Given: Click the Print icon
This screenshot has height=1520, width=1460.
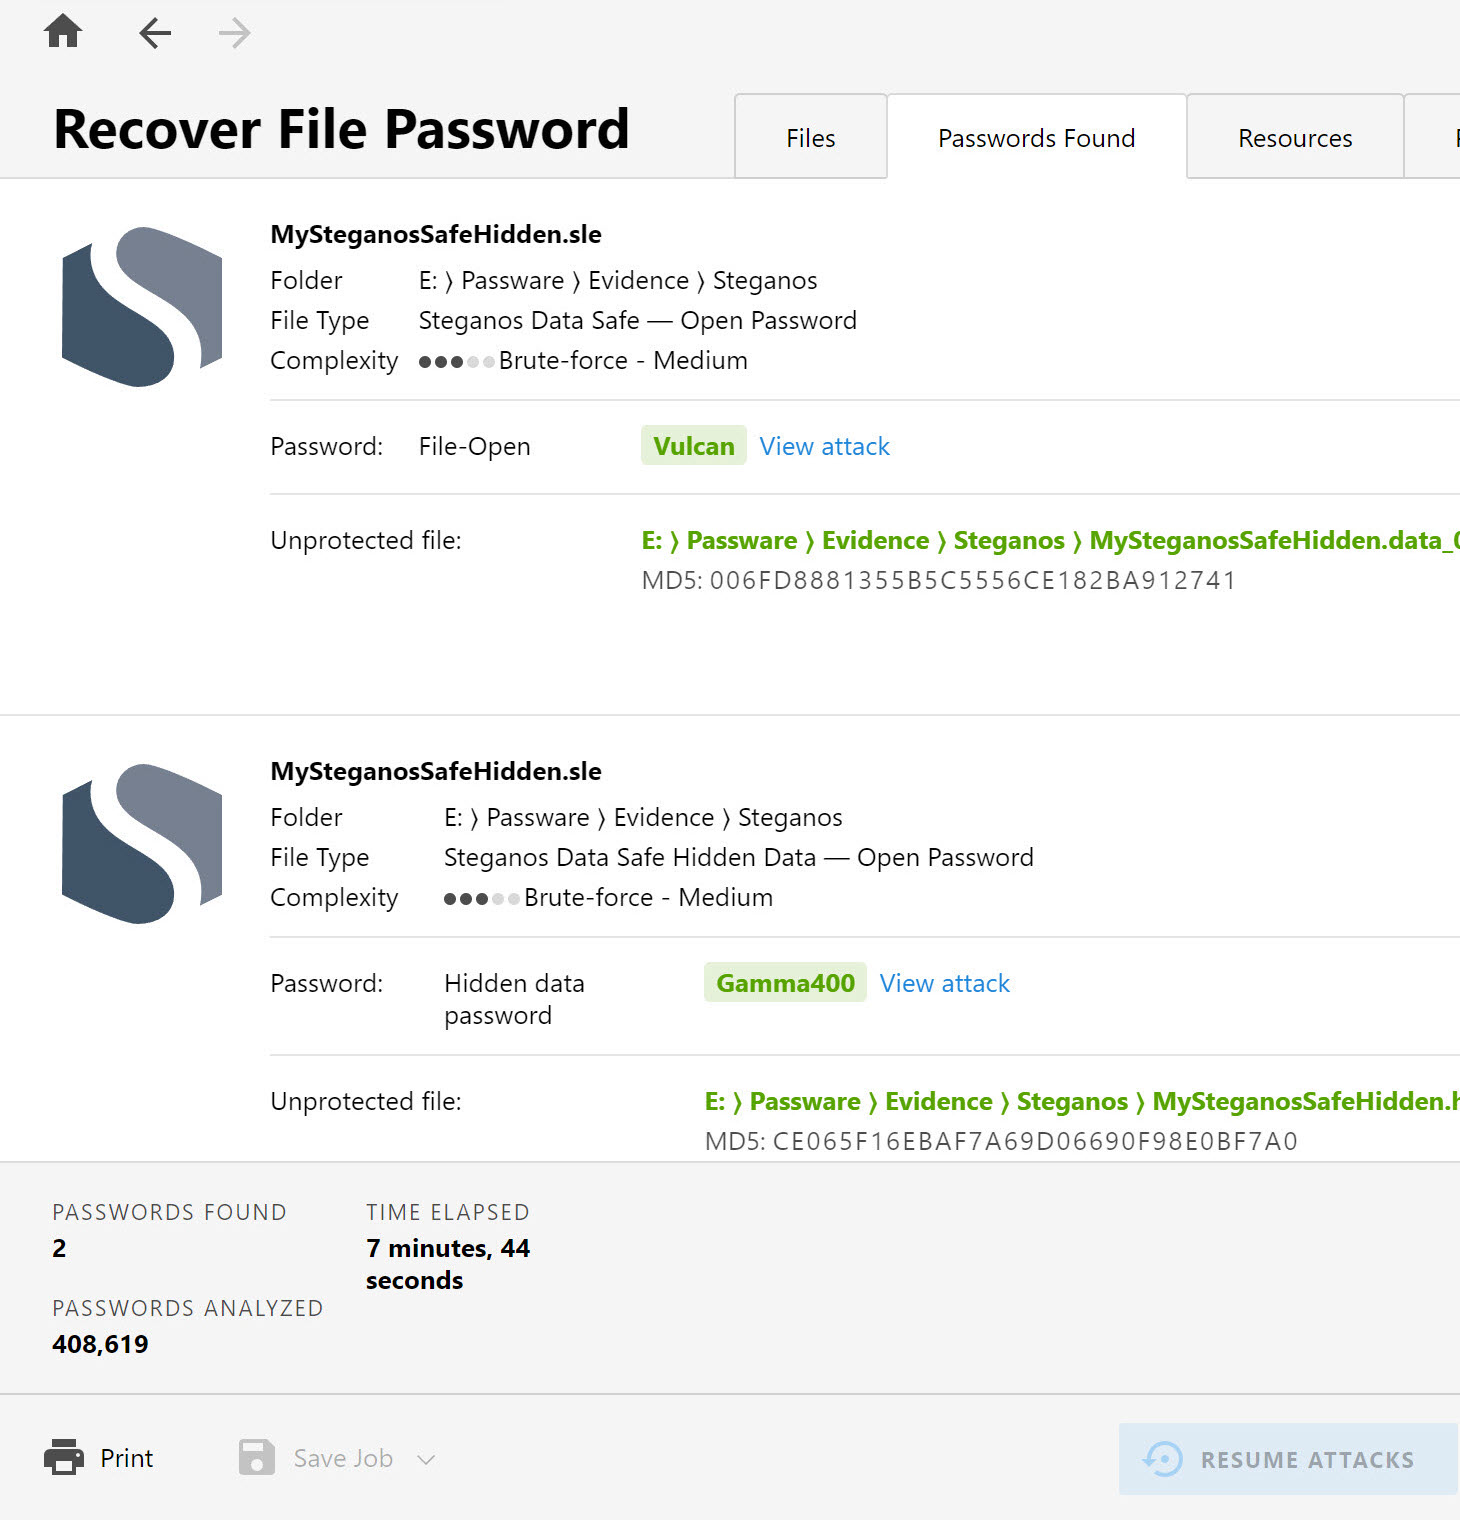Looking at the screenshot, I should 64,1458.
